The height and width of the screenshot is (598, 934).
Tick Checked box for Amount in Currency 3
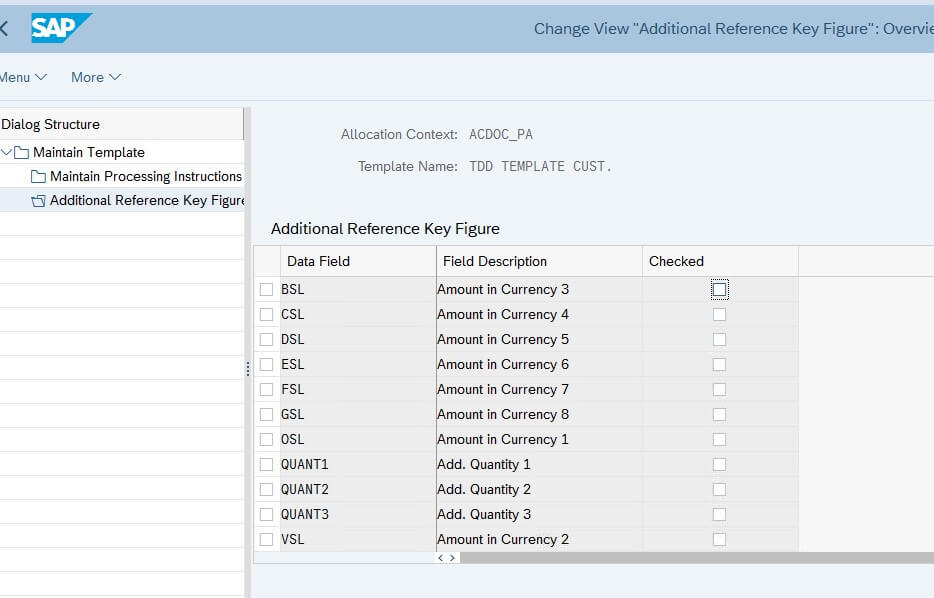point(720,289)
